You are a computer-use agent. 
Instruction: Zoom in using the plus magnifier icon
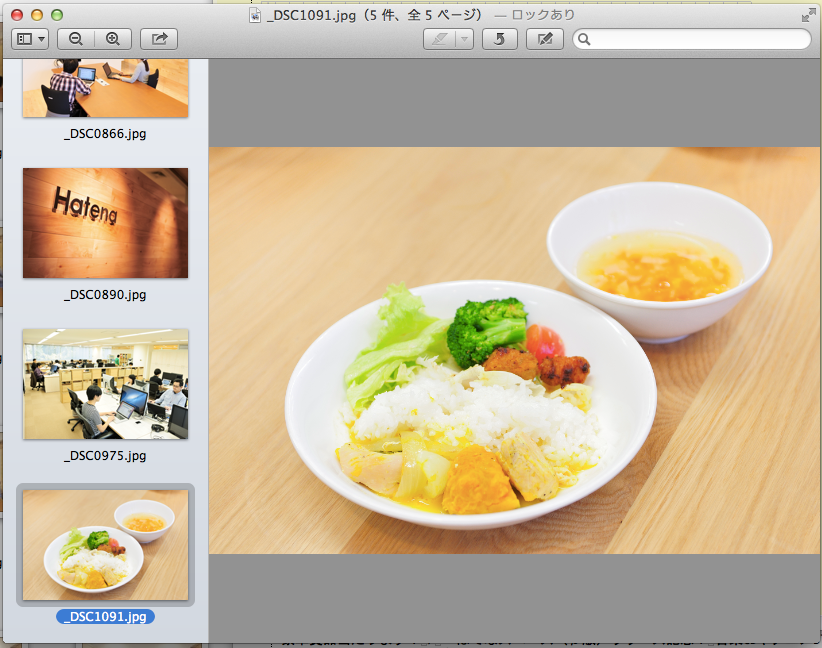click(x=112, y=39)
